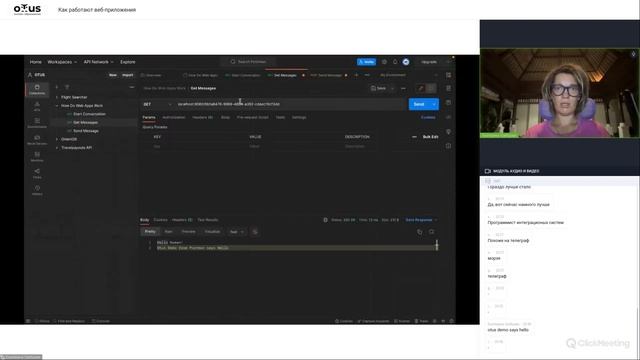The height and width of the screenshot is (360, 640).
Task: Open tab options three-dot menu
Action: 367,75
